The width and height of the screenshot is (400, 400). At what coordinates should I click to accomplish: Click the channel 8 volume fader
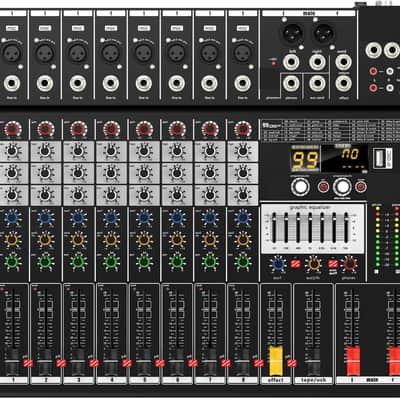pyautogui.click(x=243, y=362)
